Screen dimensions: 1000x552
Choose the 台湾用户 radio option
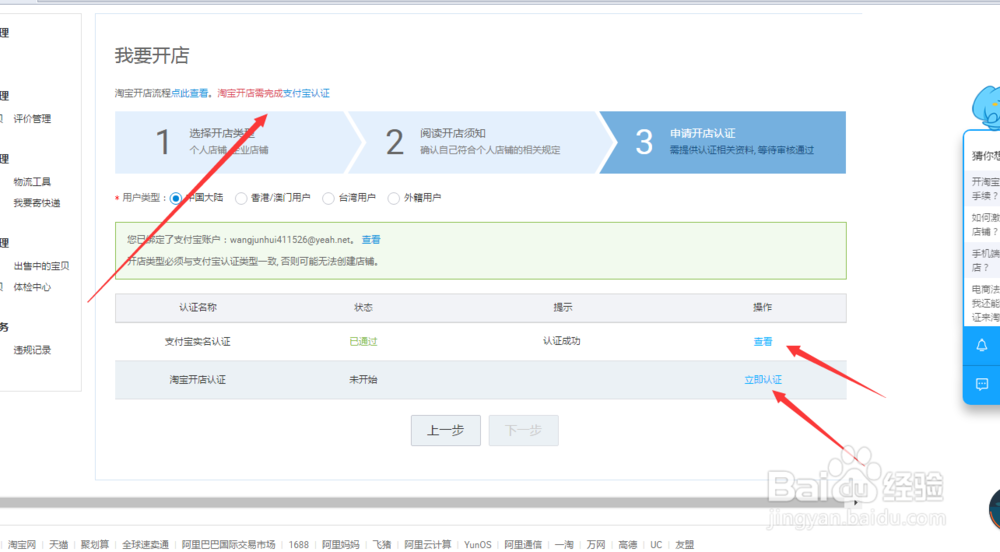pos(328,198)
